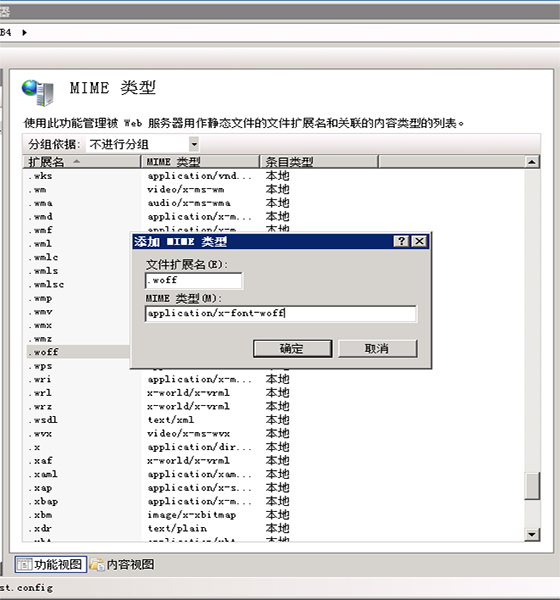Click the vertical scrollbar thumb

tap(532, 486)
